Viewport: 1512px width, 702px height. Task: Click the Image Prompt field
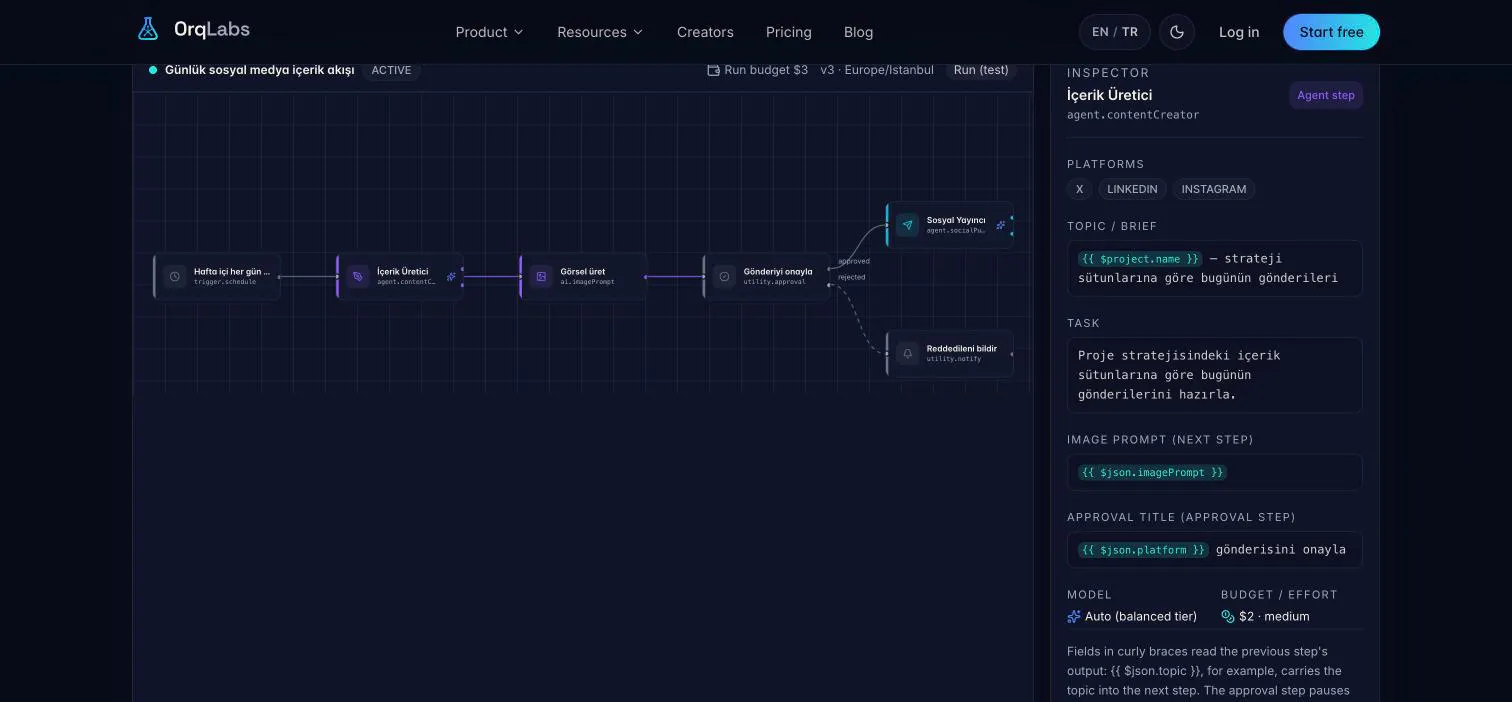1215,472
